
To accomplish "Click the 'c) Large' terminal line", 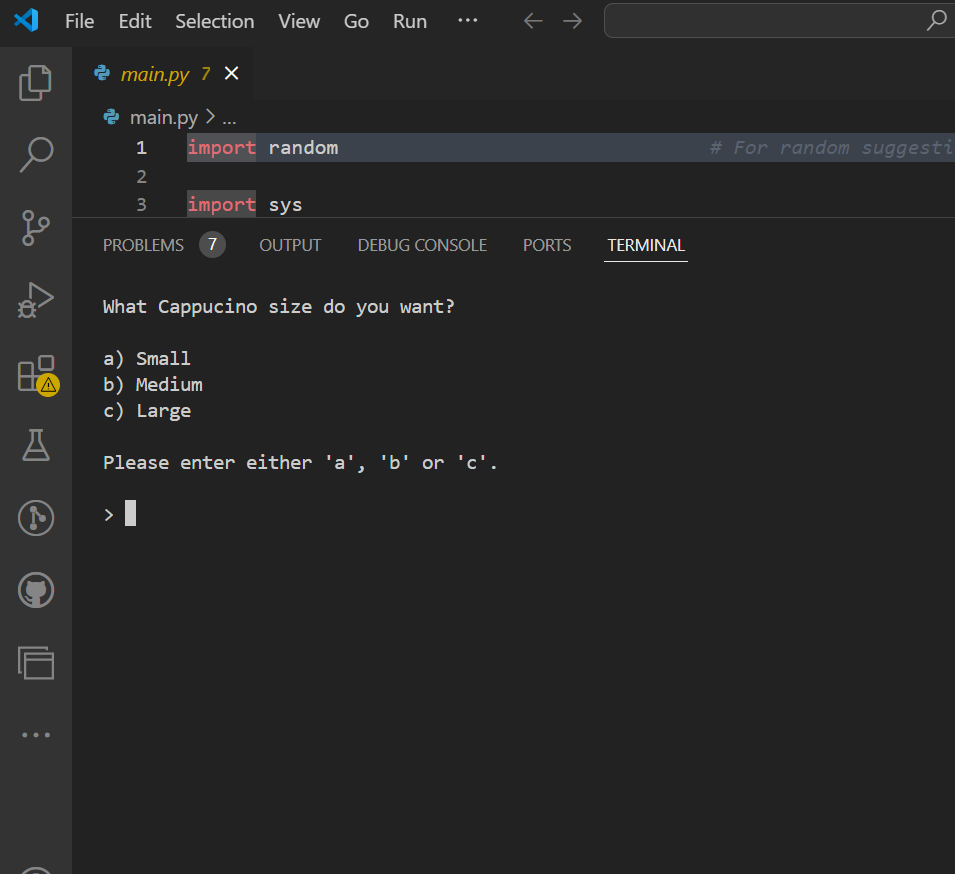I will tap(147, 411).
